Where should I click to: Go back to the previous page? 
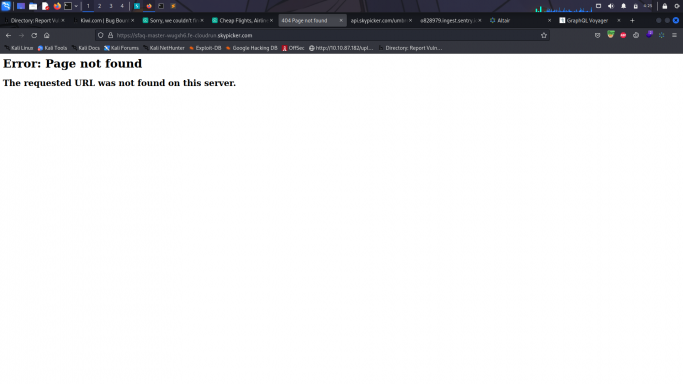(8, 35)
